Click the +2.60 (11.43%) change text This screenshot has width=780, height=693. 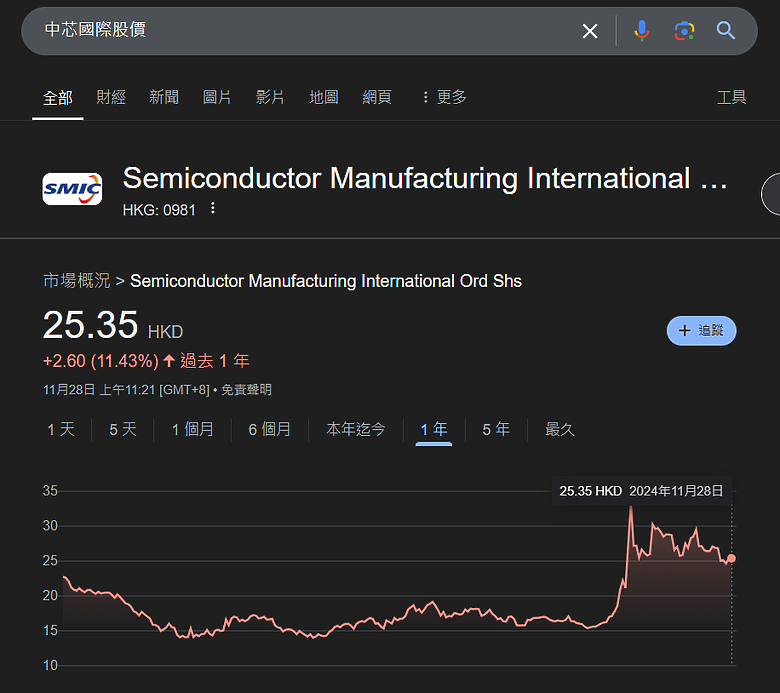pyautogui.click(x=101, y=361)
